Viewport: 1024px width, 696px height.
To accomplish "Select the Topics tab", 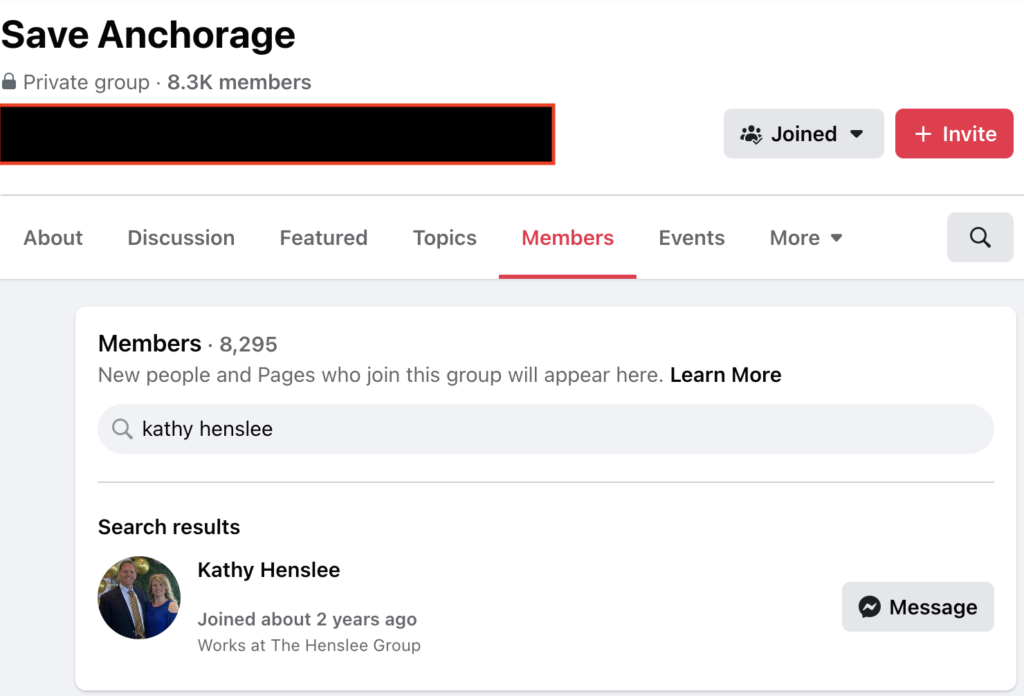I will click(x=445, y=238).
